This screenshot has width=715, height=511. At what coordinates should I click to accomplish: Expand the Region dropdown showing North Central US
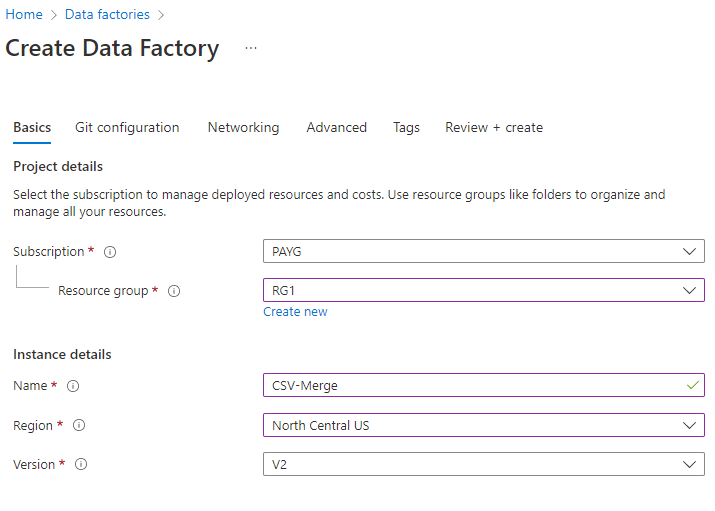tap(483, 426)
